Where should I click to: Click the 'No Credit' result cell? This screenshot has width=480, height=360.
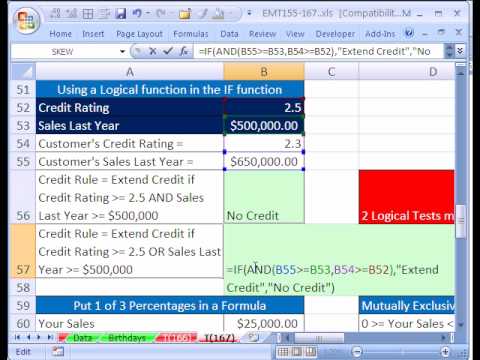point(264,197)
